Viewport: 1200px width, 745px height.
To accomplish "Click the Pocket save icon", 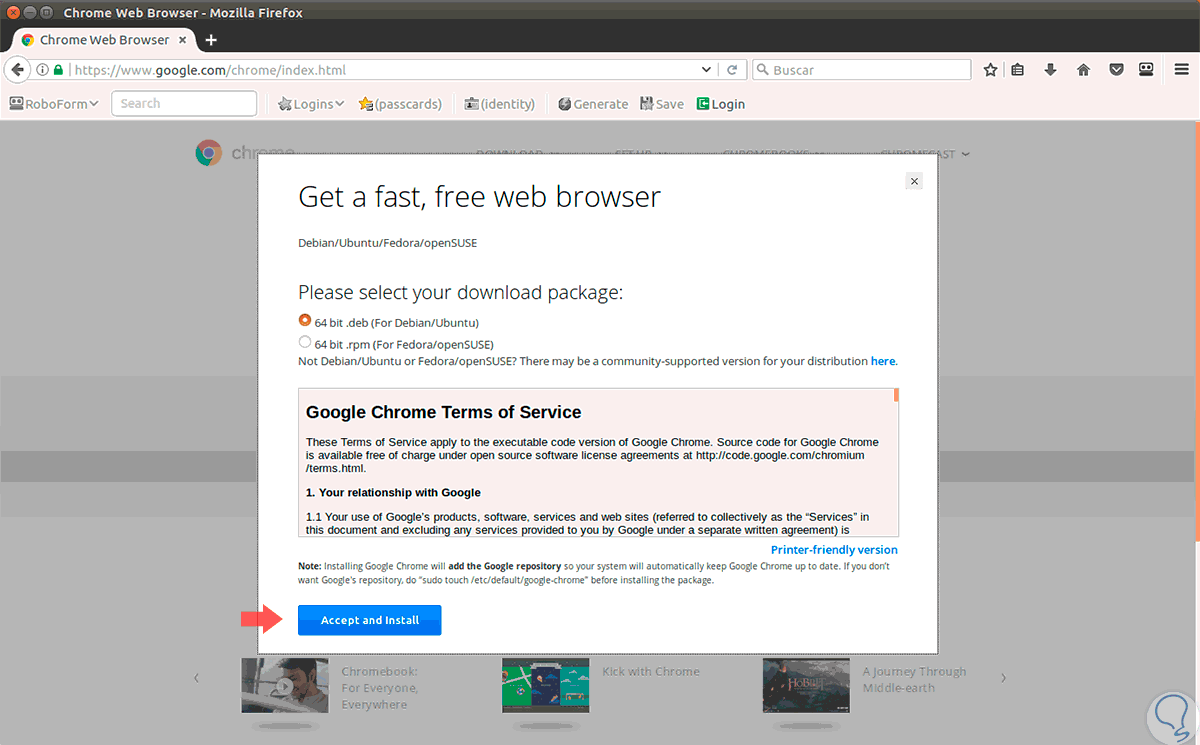I will [1116, 70].
